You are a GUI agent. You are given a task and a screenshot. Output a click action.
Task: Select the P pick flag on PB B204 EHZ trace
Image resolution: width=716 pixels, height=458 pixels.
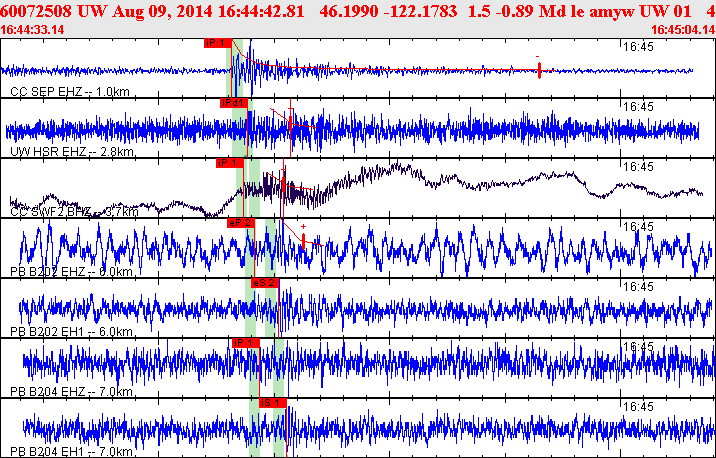point(245,342)
